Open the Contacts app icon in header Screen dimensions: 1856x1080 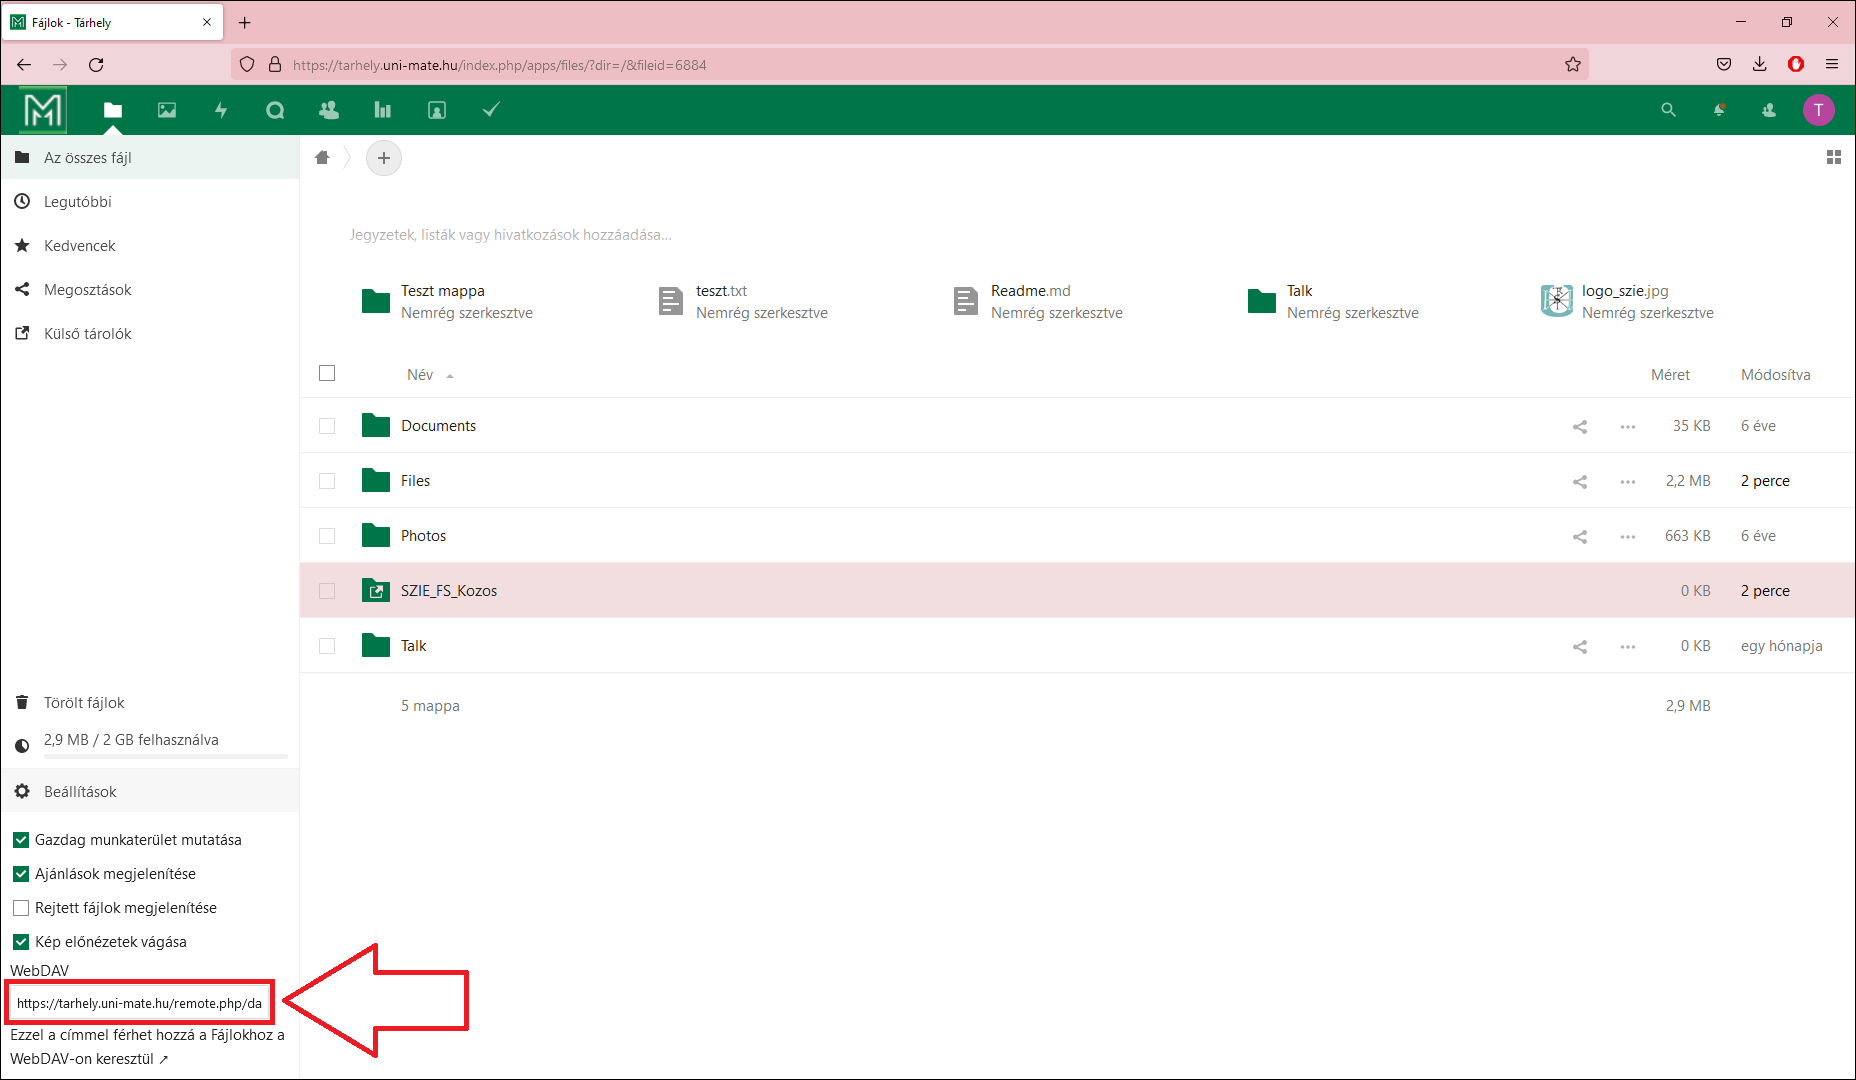329,110
